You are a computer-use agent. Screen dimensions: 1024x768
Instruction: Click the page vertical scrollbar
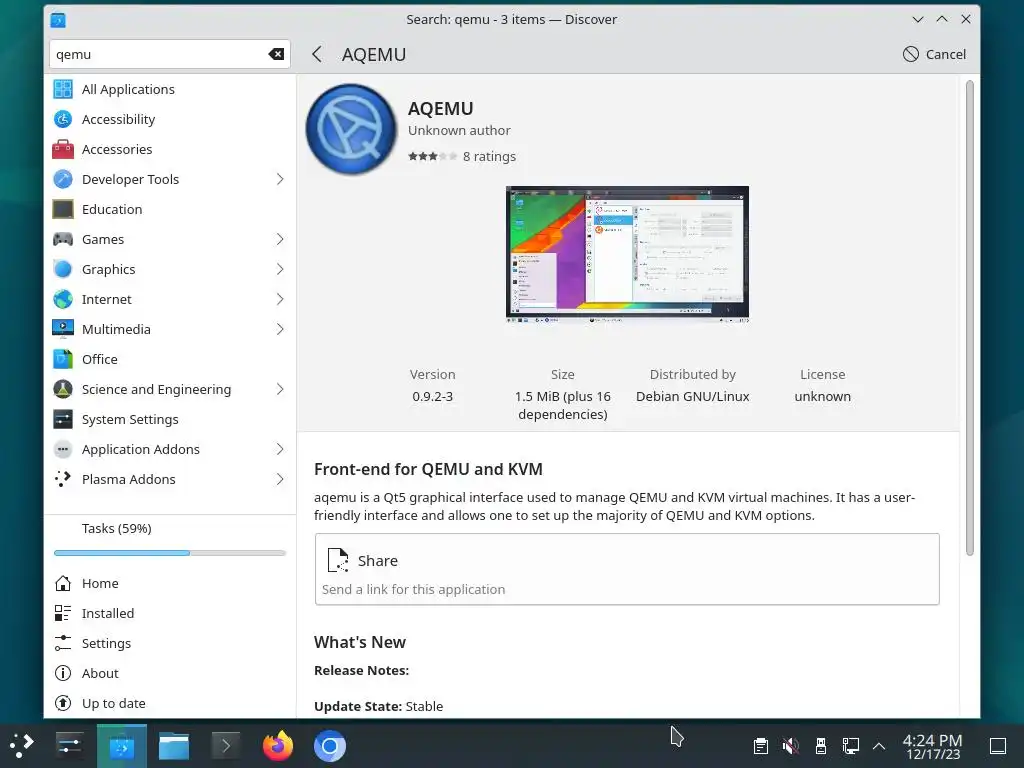click(970, 318)
